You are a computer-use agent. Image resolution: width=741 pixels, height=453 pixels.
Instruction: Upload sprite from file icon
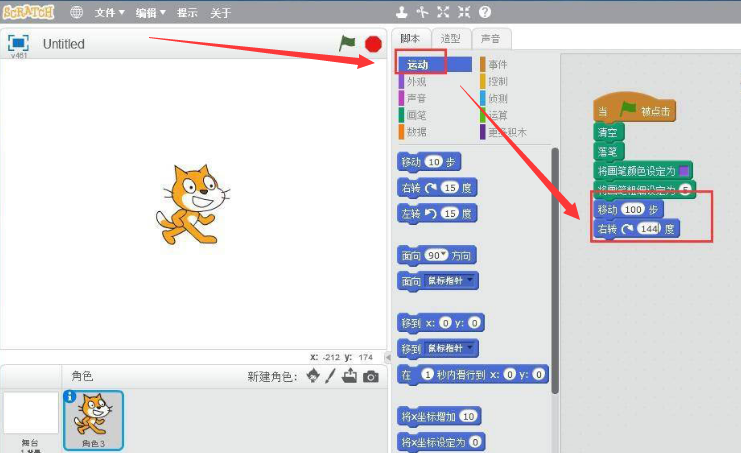[350, 376]
